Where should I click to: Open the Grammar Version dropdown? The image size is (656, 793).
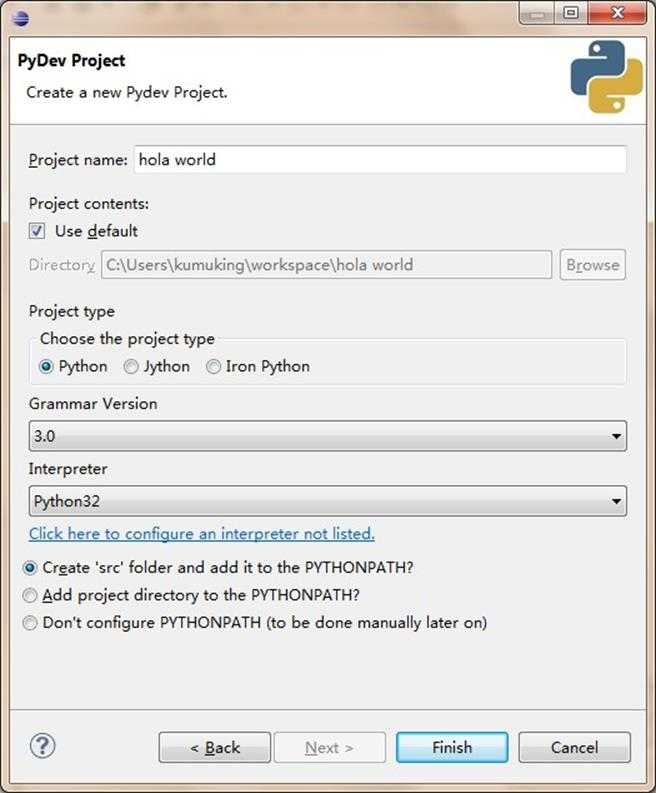click(x=327, y=437)
